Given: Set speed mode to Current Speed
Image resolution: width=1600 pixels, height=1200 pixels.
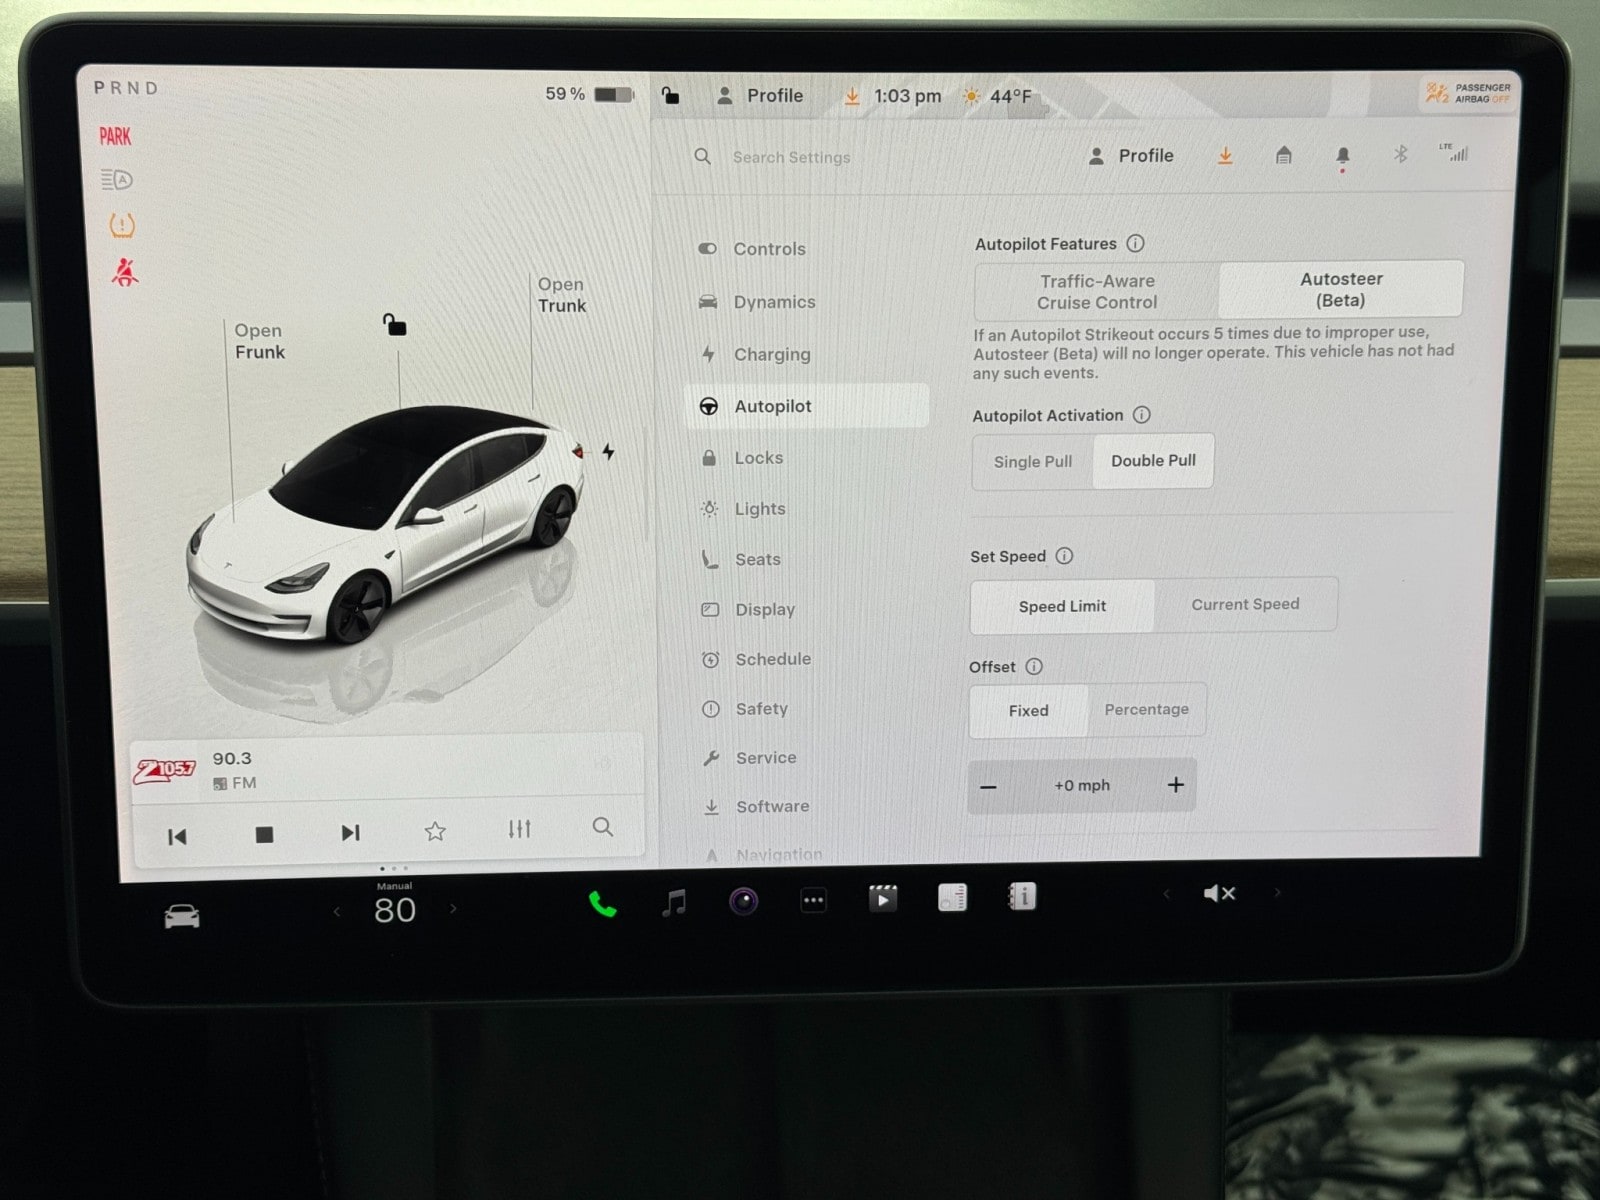Looking at the screenshot, I should point(1245,605).
